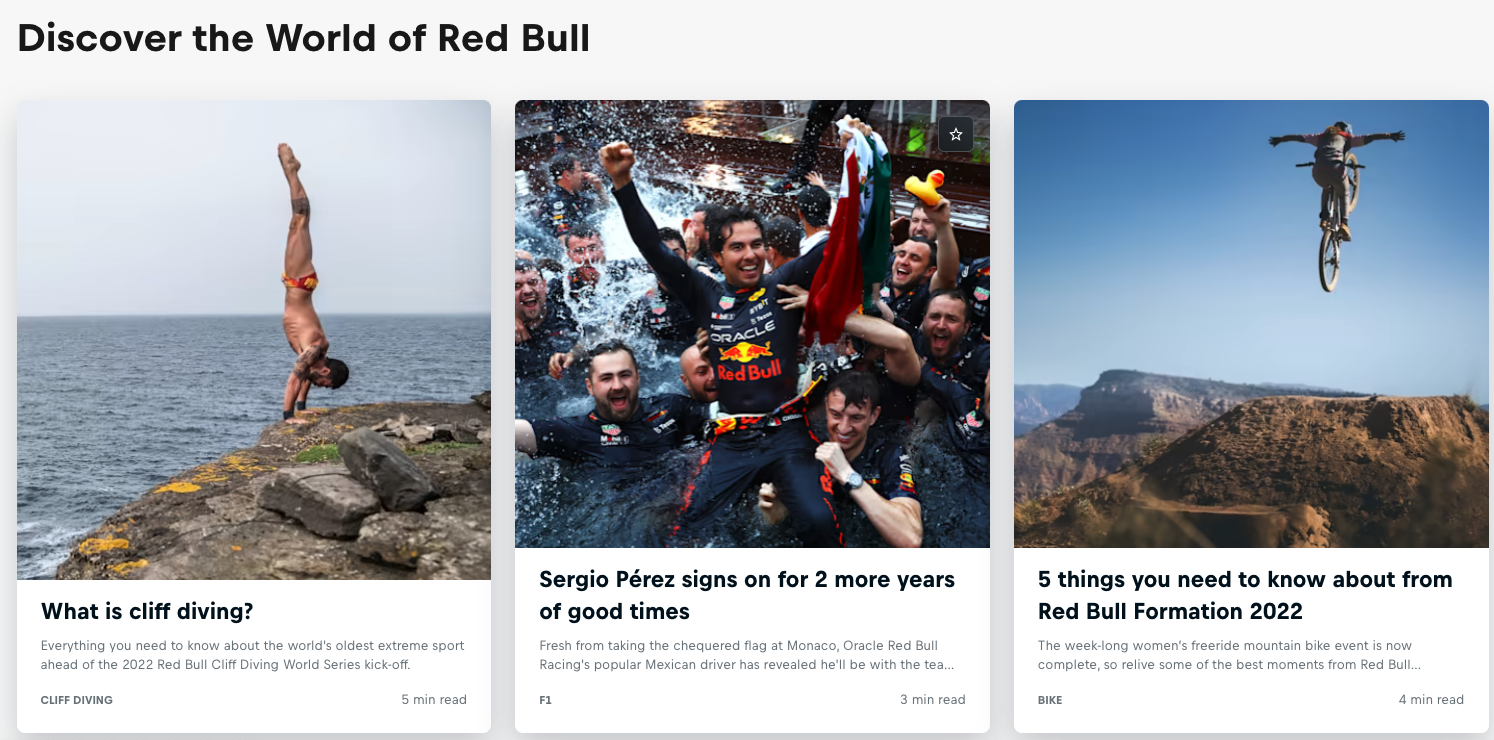Screen dimensions: 1494x740
Task: Select the BIKE category tag
Action: pos(1049,700)
